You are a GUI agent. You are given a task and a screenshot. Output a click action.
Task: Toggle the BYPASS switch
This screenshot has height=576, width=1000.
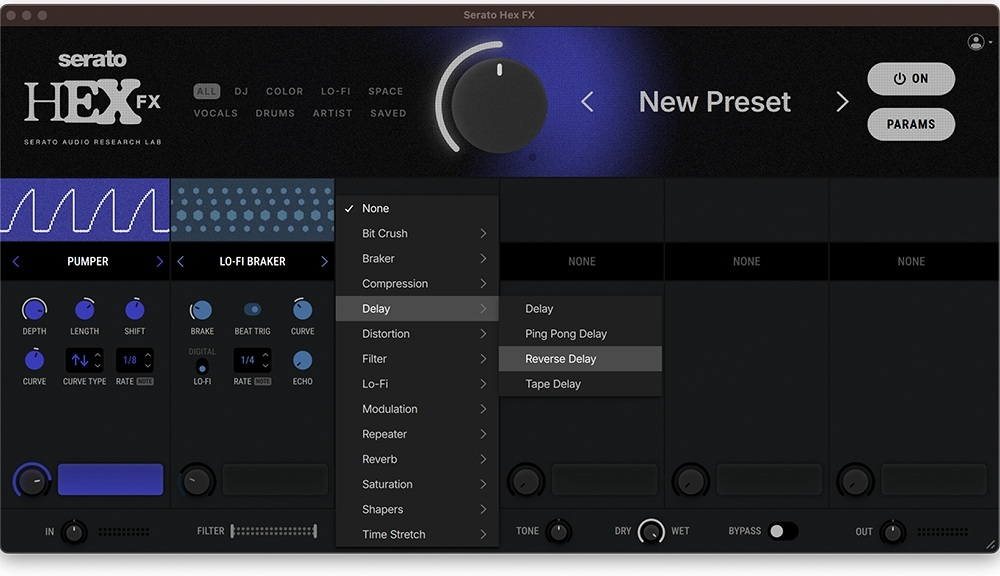[783, 531]
